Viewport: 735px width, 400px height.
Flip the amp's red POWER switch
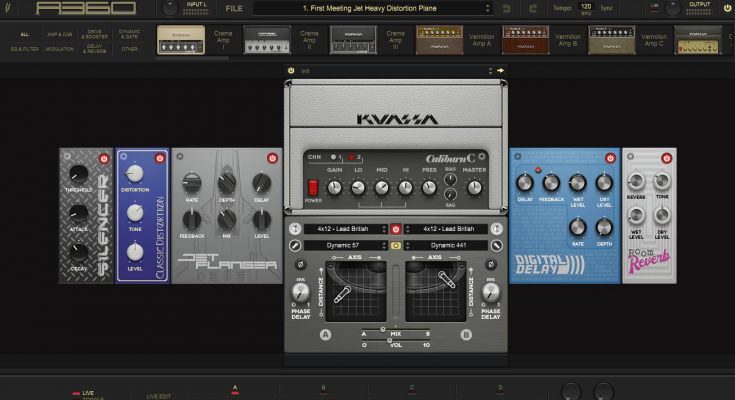click(312, 187)
